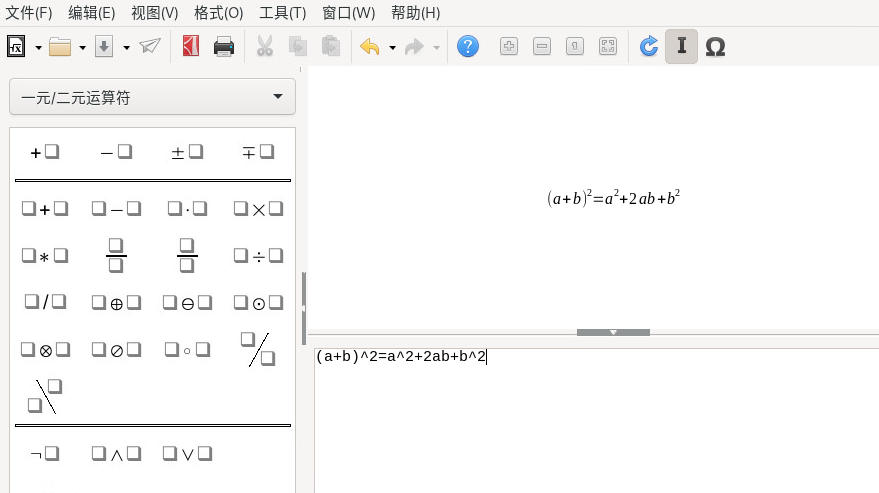The image size is (879, 493).
Task: Open the dropdown arrow next to Undo
Action: [x=392, y=47]
